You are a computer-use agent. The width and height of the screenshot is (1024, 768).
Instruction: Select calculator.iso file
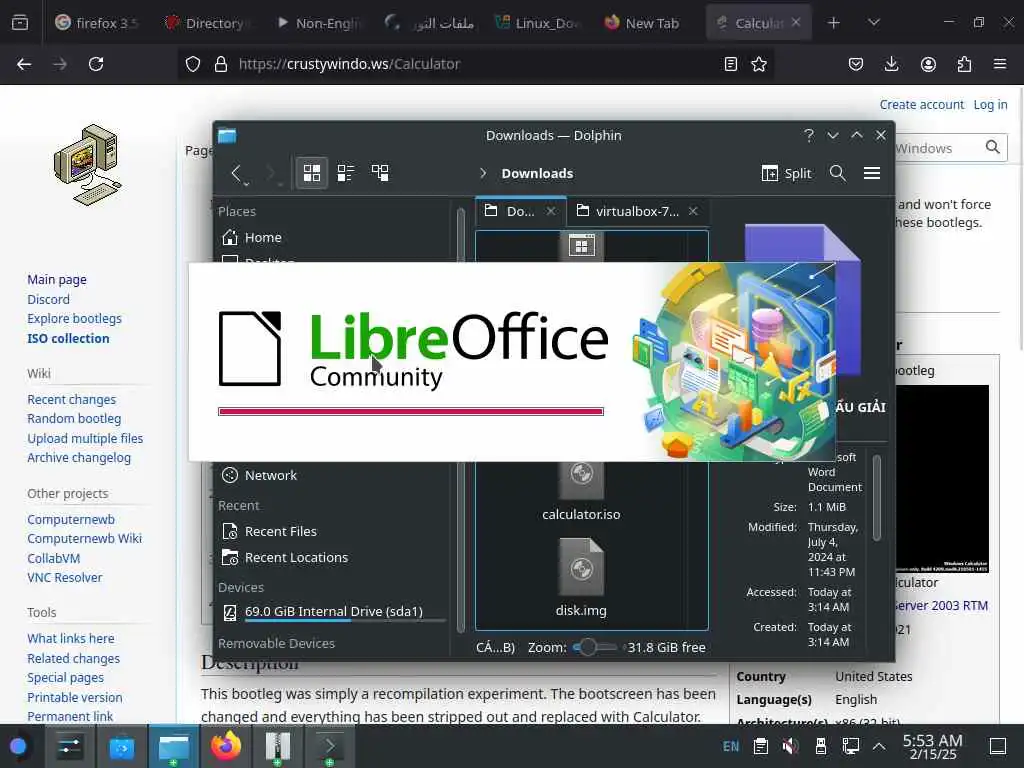point(581,491)
